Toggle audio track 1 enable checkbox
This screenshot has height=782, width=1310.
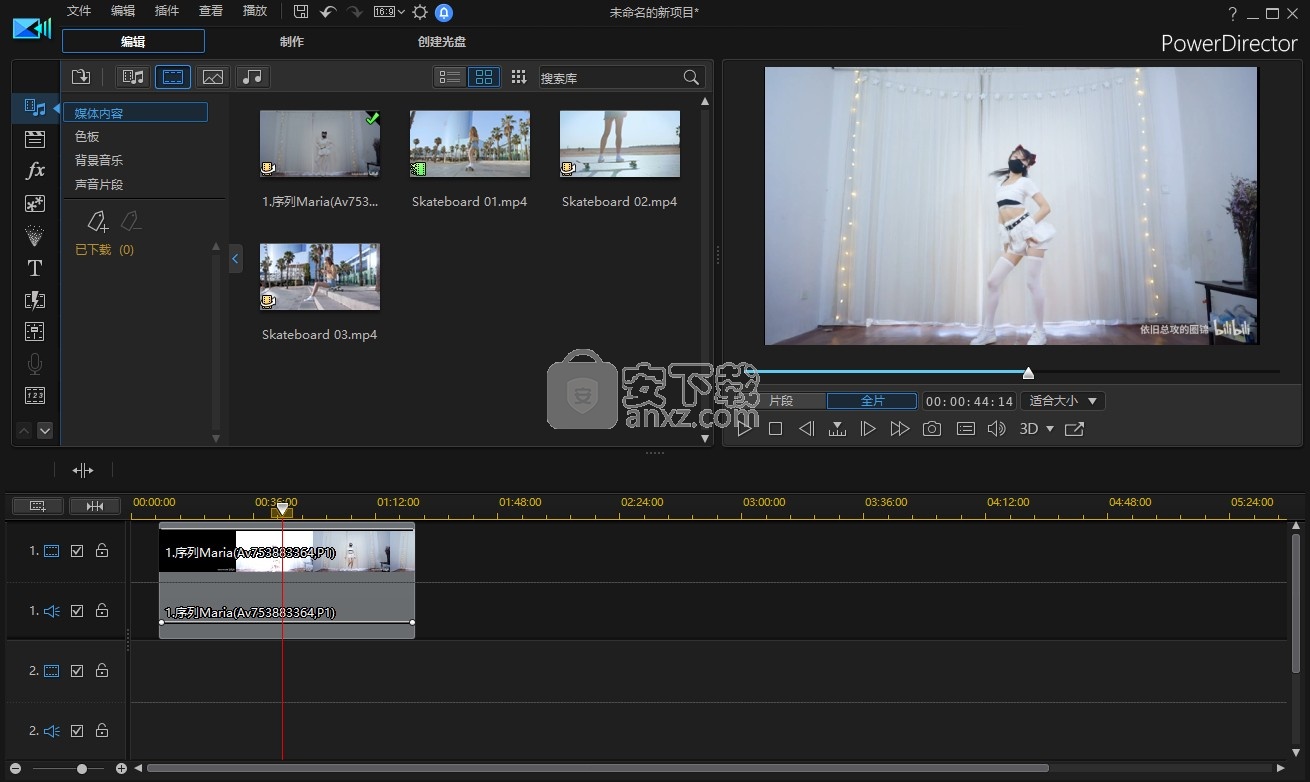[x=77, y=611]
